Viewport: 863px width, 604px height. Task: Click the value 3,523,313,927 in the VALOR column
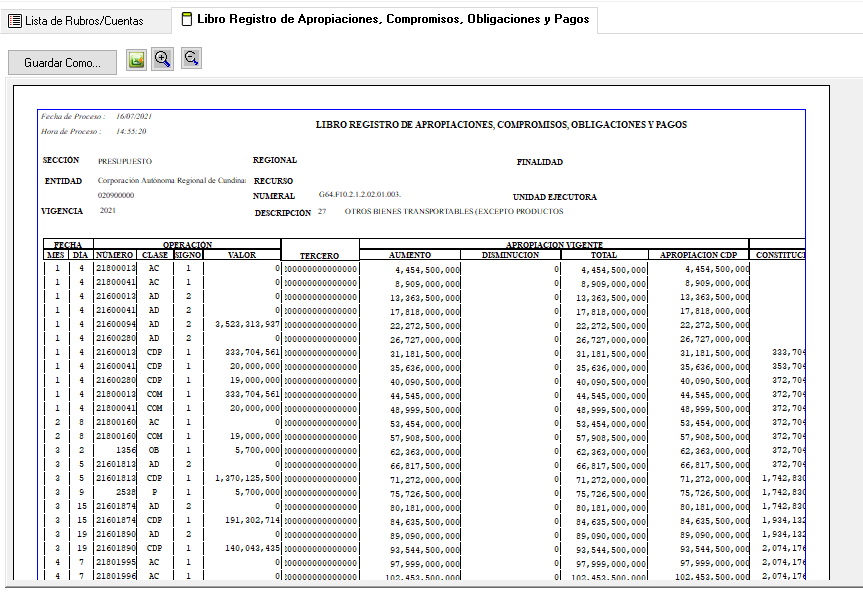(247, 324)
